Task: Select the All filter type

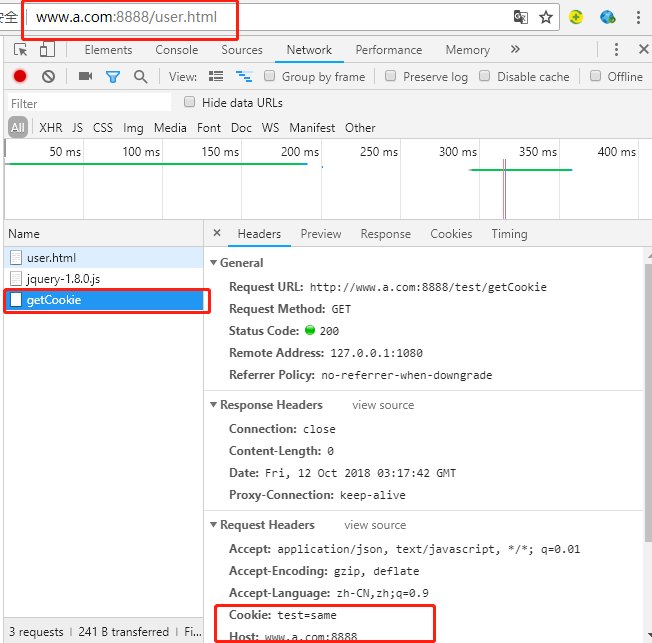Action: tap(17, 127)
